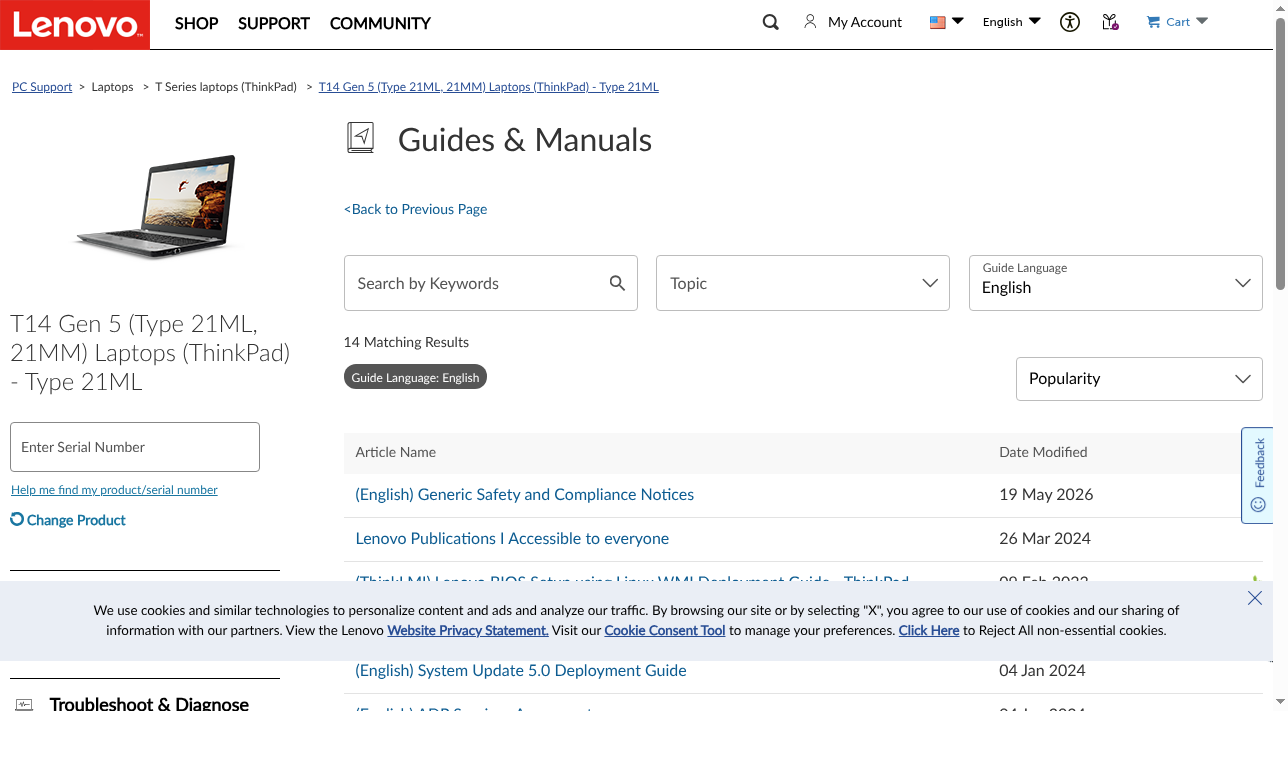The width and height of the screenshot is (1288, 763).
Task: Open Generic Safety and Compliance Notices article
Action: point(524,494)
